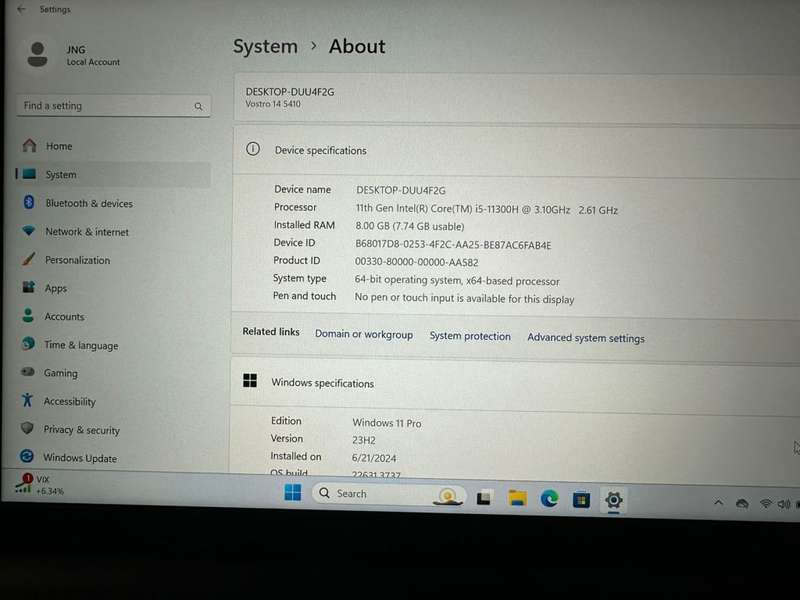Image resolution: width=800 pixels, height=600 pixels.
Task: Open the Home settings page label
Action: click(x=59, y=146)
